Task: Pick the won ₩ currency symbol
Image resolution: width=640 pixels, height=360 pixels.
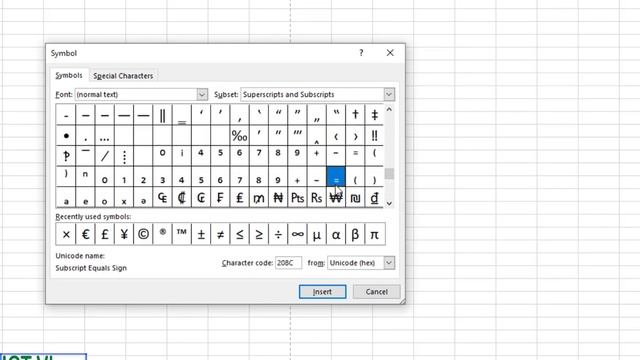Action: coord(336,198)
